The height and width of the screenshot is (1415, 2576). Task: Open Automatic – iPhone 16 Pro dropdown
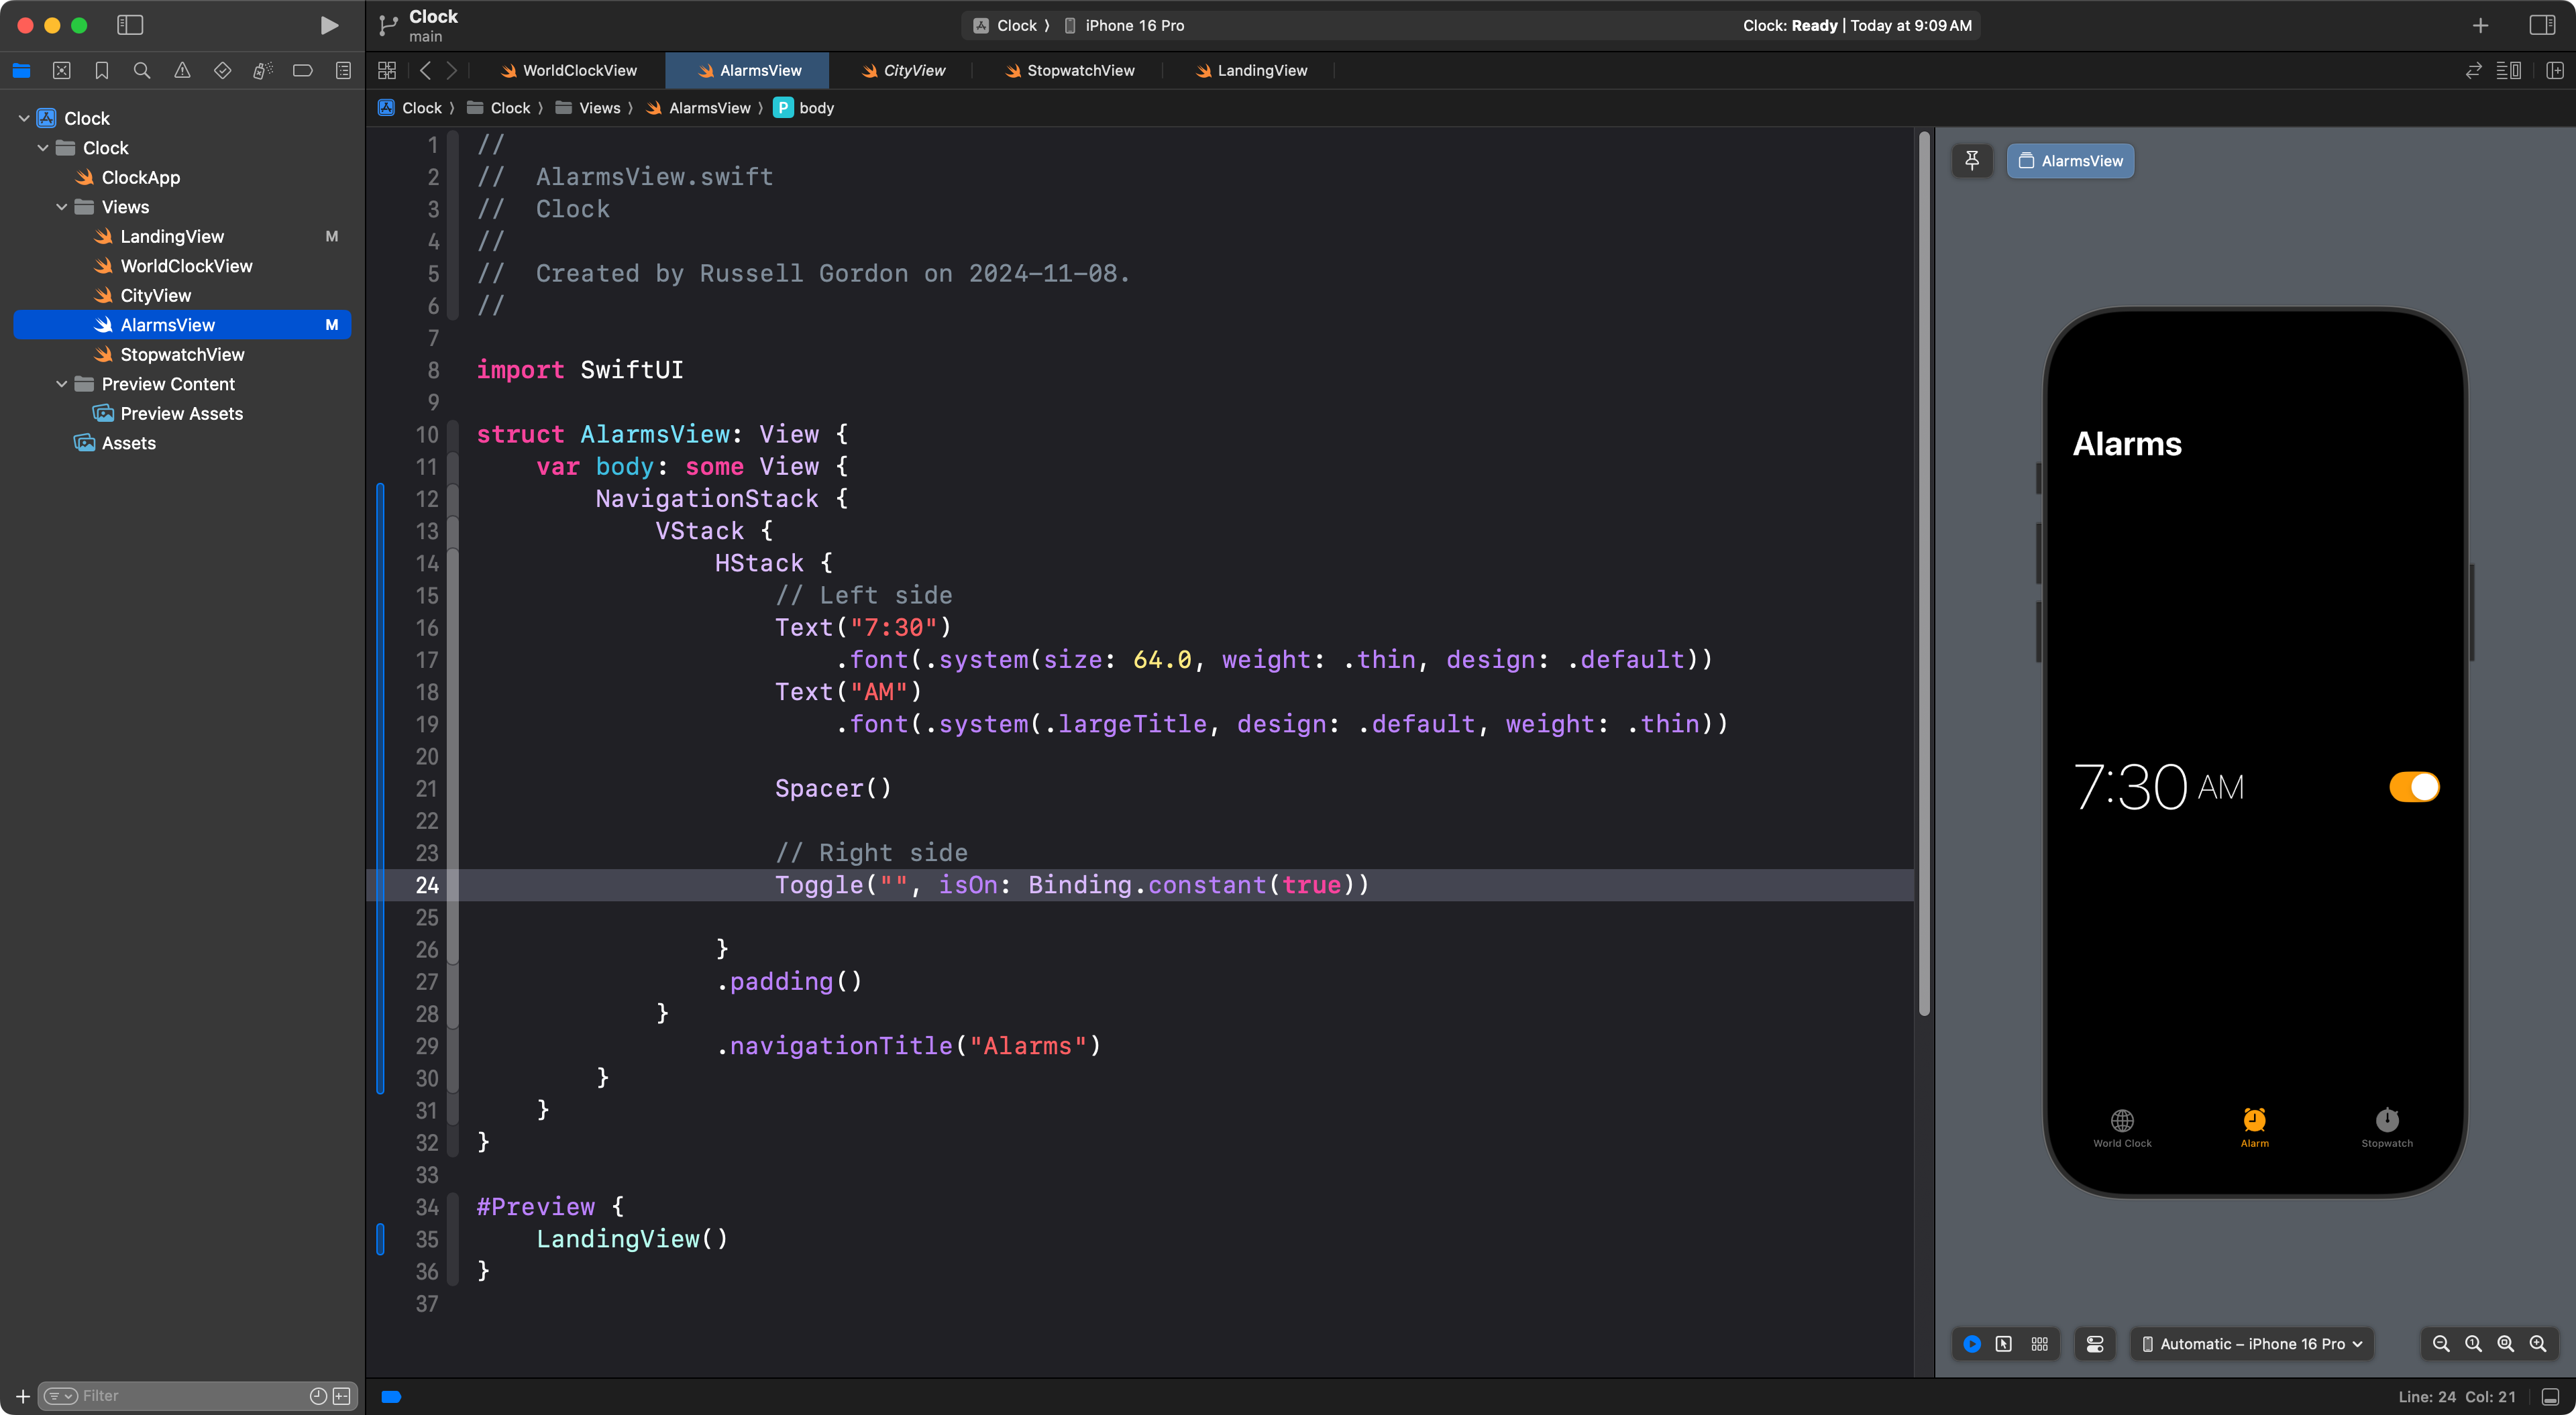click(x=2251, y=1344)
